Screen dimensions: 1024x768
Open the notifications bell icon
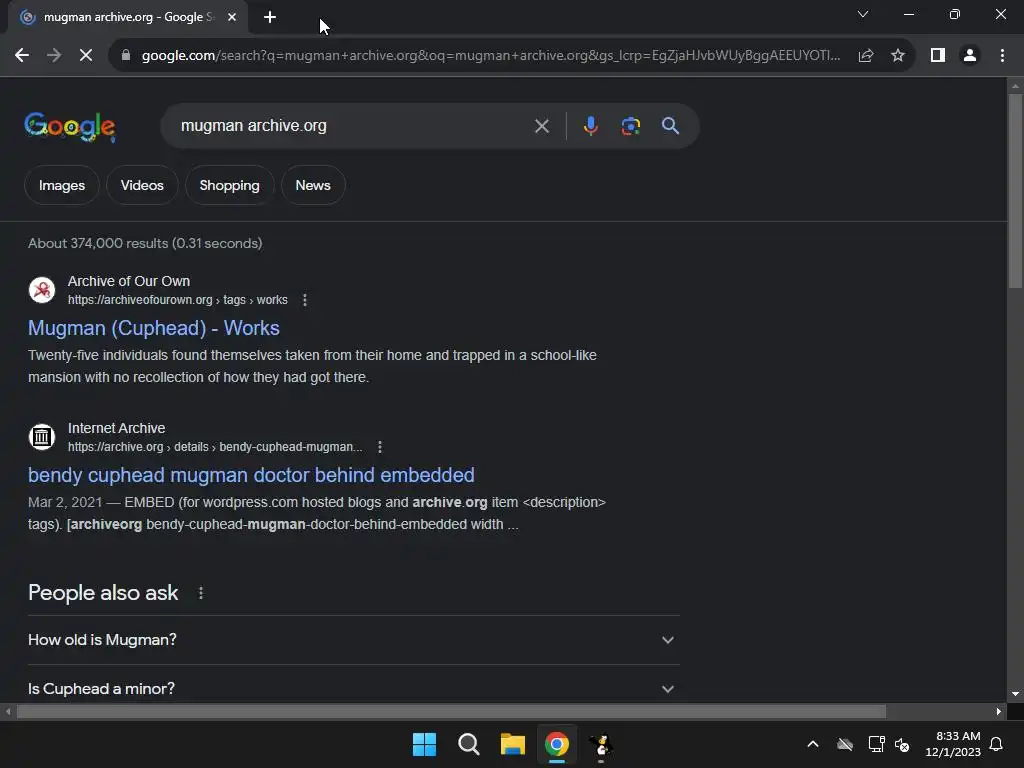[996, 744]
